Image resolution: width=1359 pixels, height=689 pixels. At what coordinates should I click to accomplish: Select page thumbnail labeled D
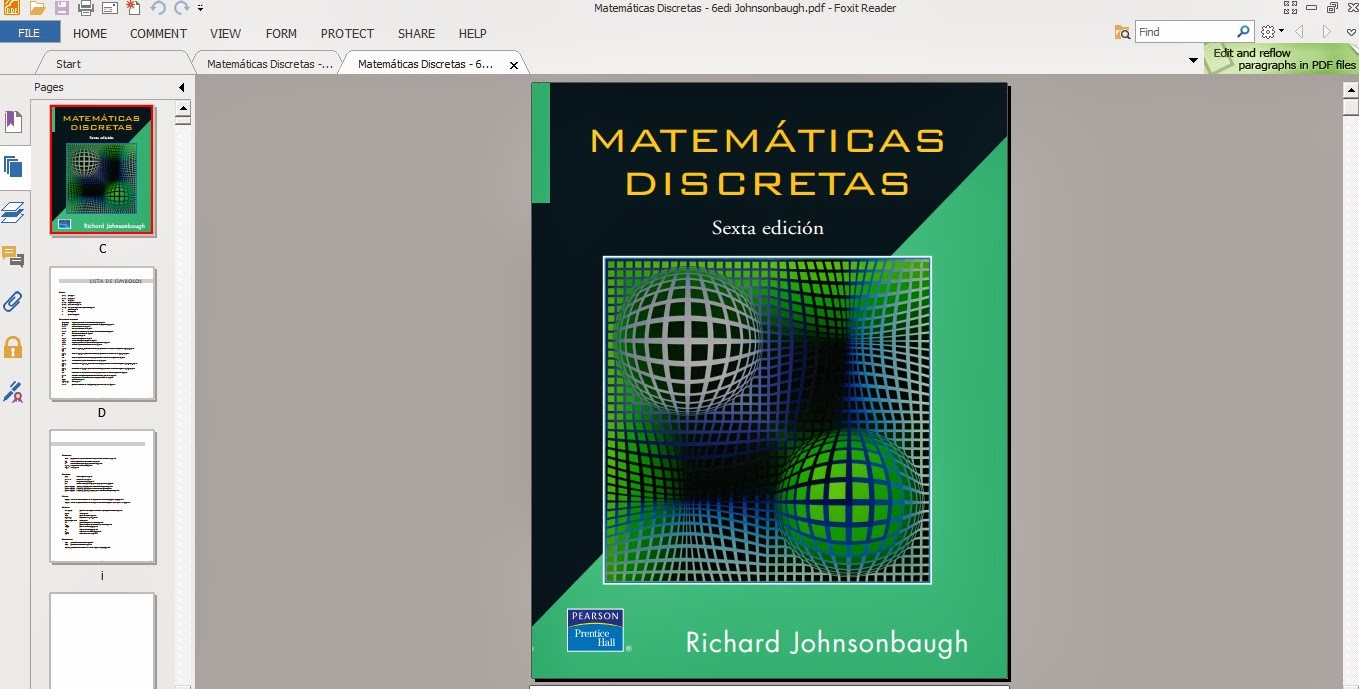pos(102,333)
